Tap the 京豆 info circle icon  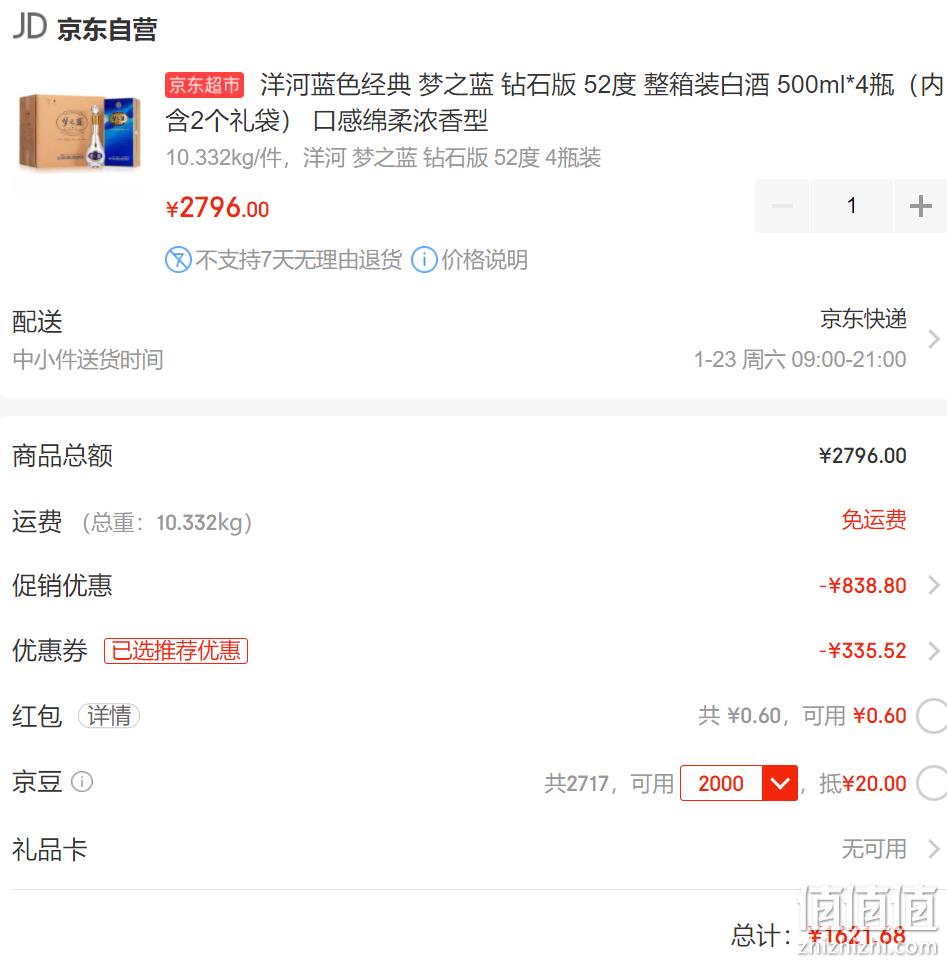click(x=82, y=782)
